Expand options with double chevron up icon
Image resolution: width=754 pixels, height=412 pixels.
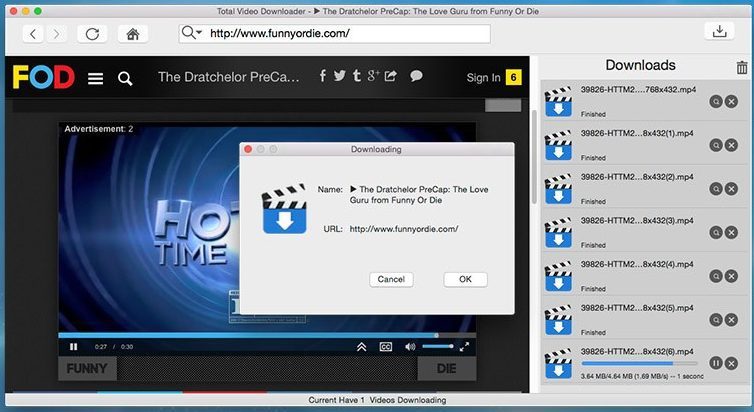362,347
